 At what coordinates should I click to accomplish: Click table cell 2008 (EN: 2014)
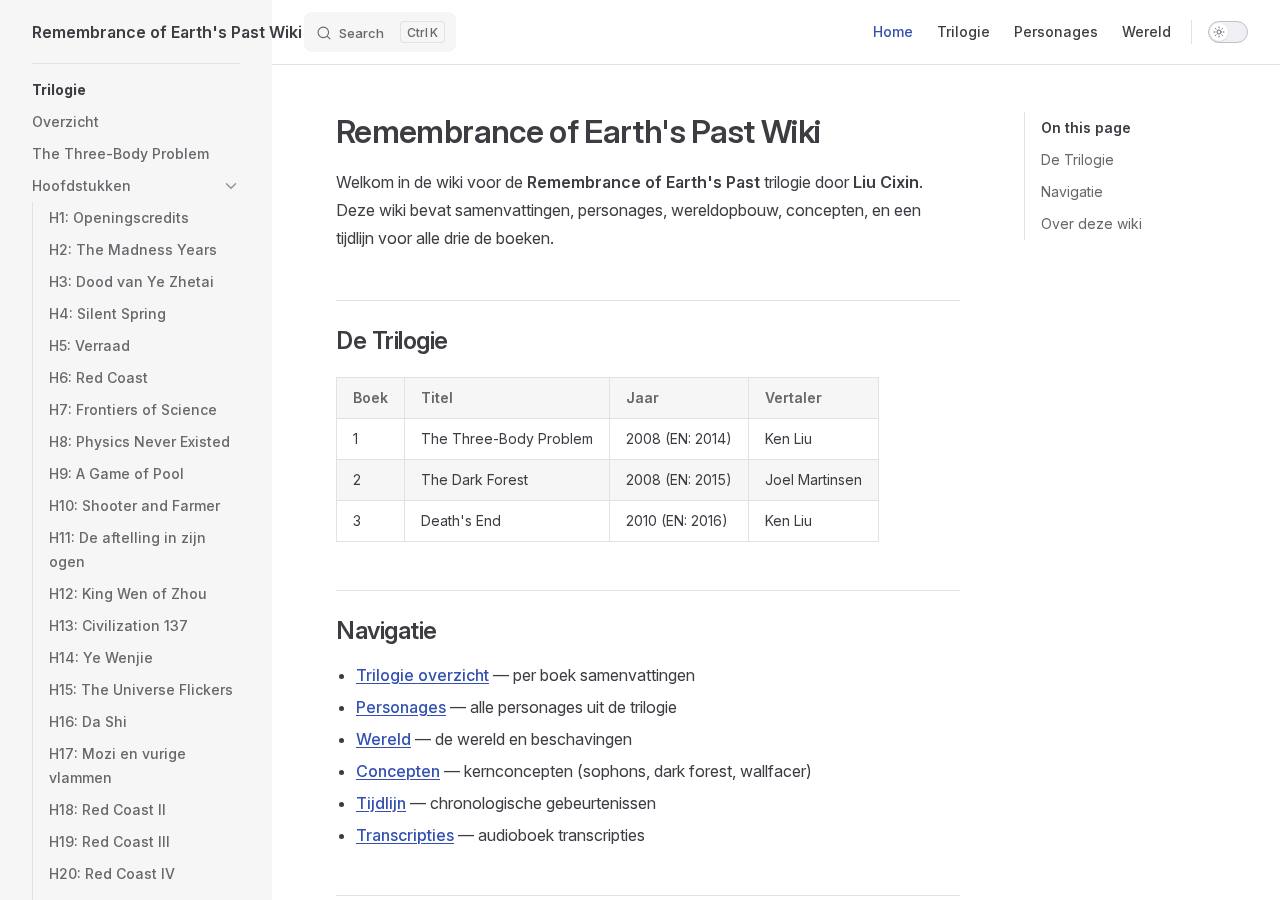click(679, 439)
